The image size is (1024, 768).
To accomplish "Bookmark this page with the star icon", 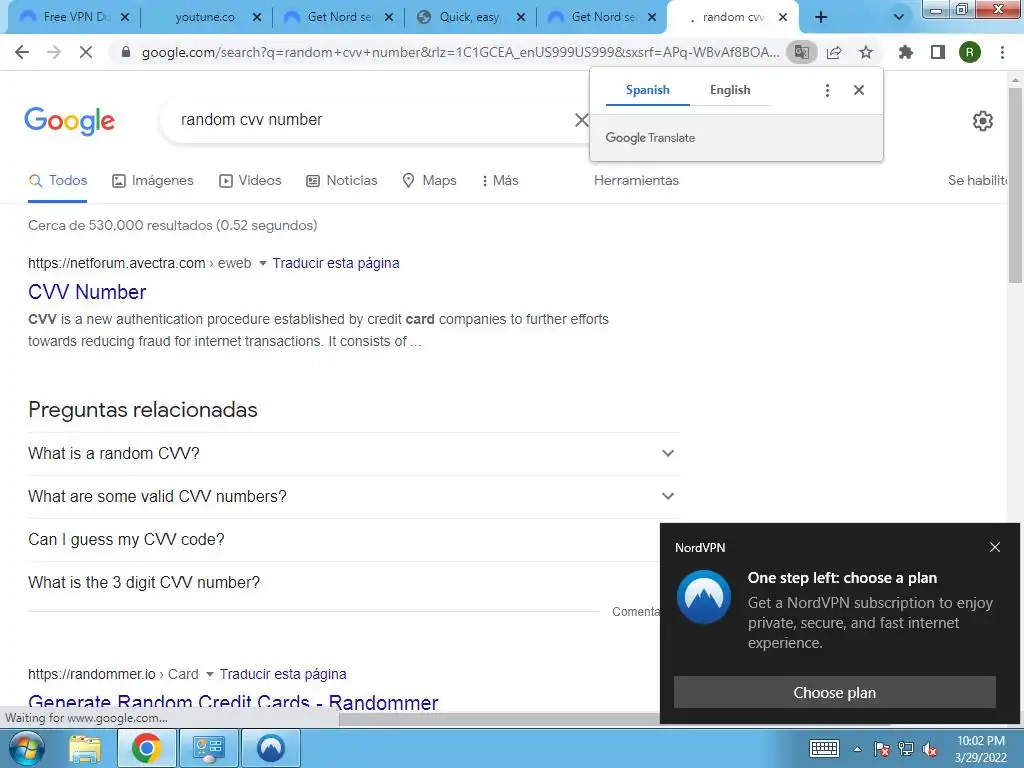I will tap(866, 52).
